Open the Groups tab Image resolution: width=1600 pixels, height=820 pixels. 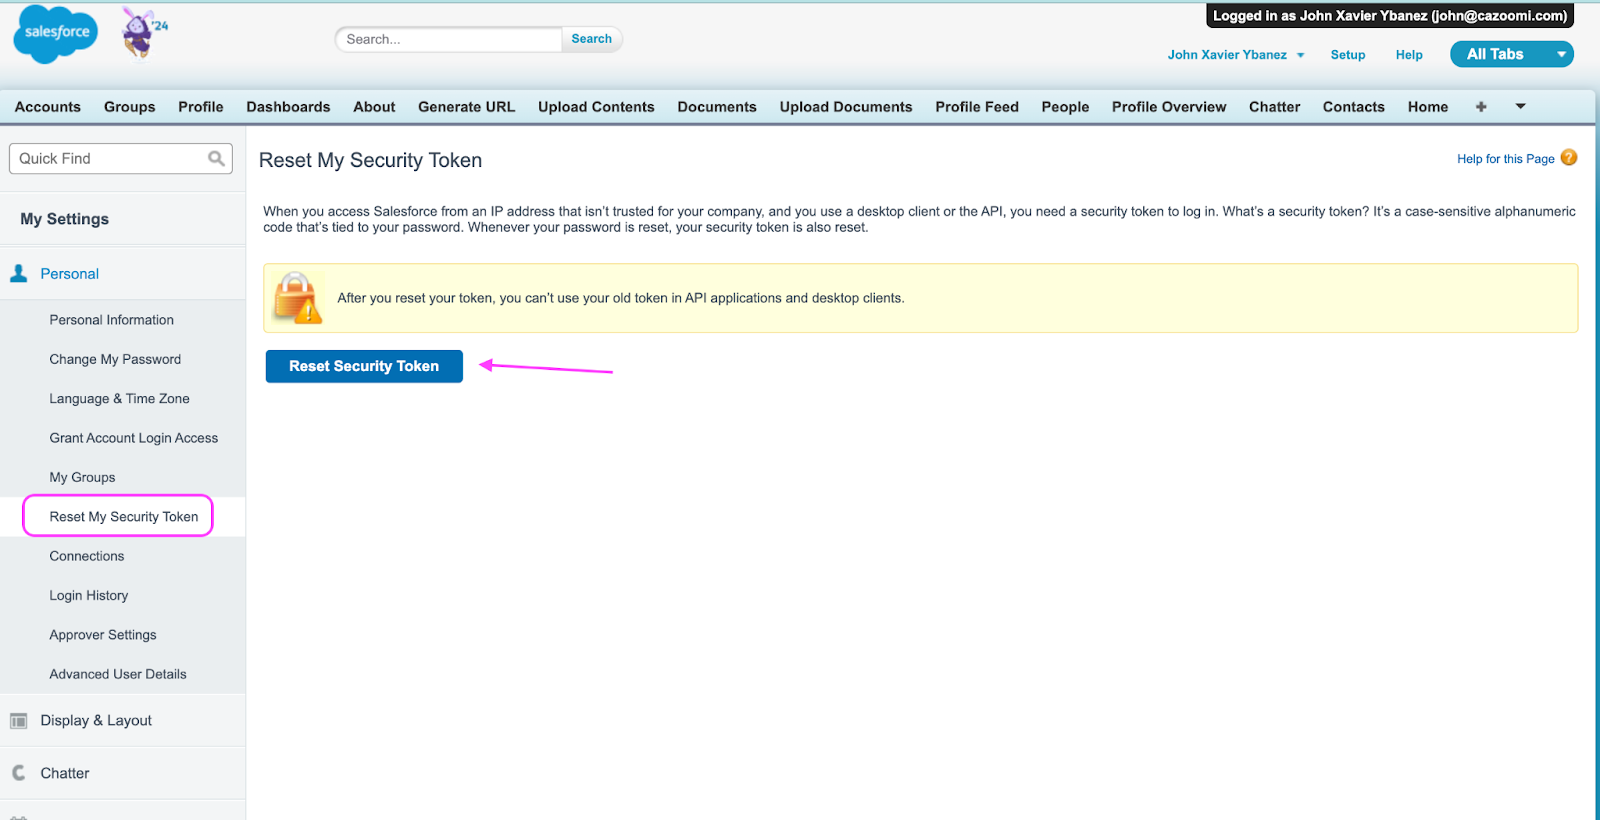tap(130, 107)
